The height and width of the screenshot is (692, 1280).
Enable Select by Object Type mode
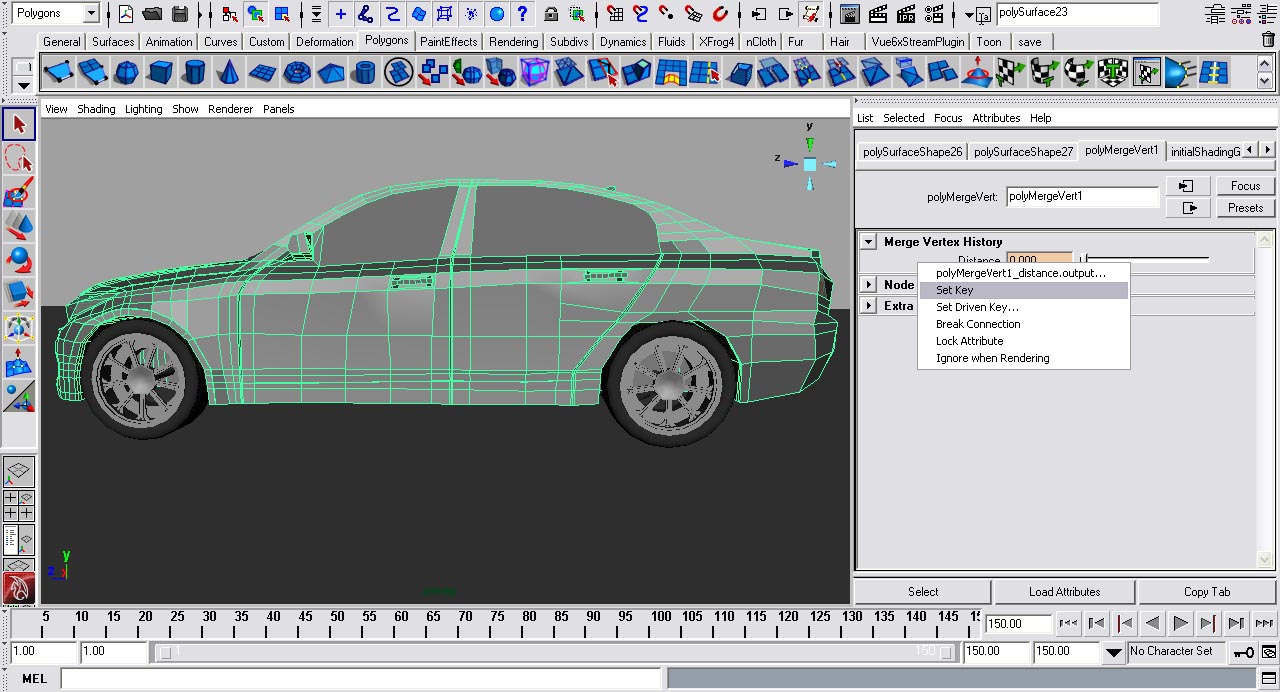pos(256,13)
